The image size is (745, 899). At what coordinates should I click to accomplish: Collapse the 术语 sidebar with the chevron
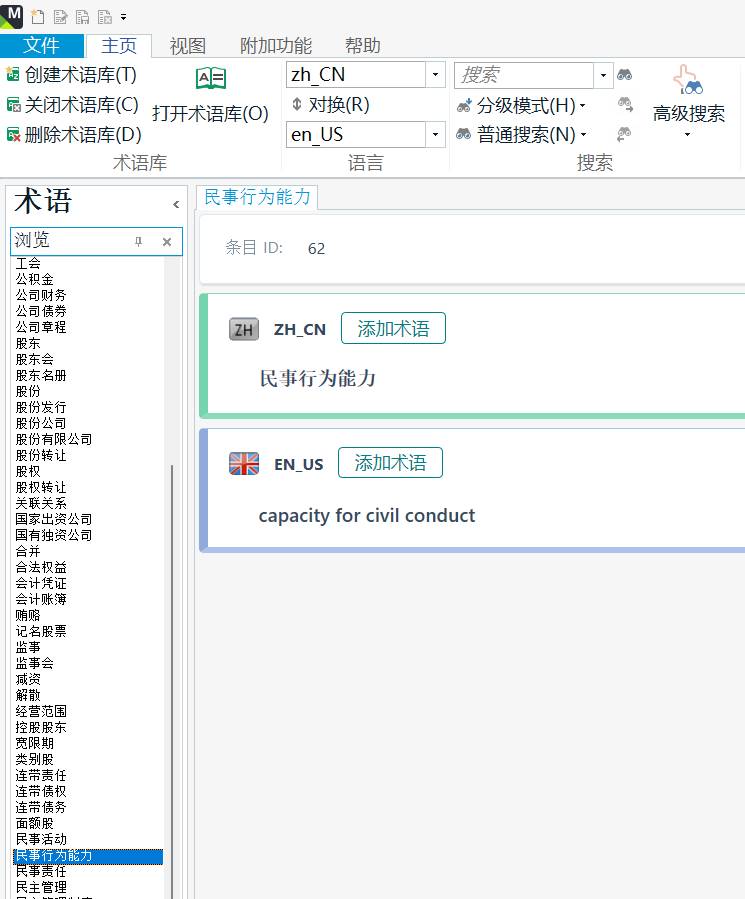pos(176,204)
